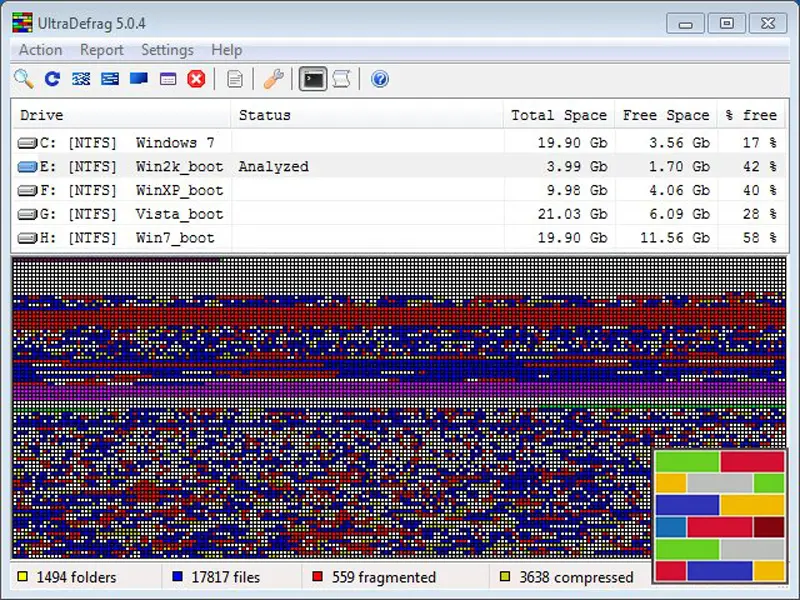Click the Repeat action icon

tap(52, 79)
